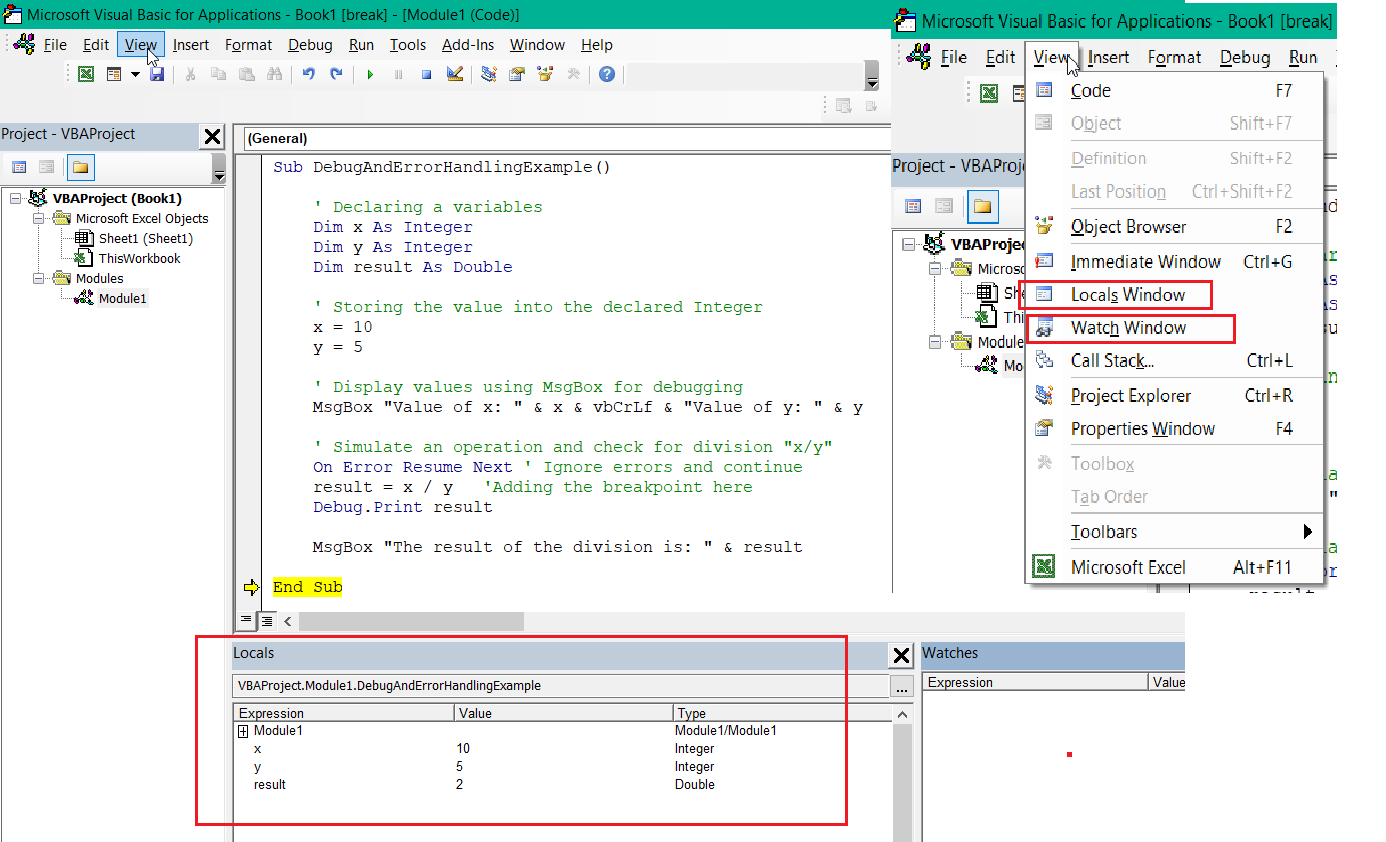Open the Debug menu
Screen dimensions: 1386x842
coord(310,45)
